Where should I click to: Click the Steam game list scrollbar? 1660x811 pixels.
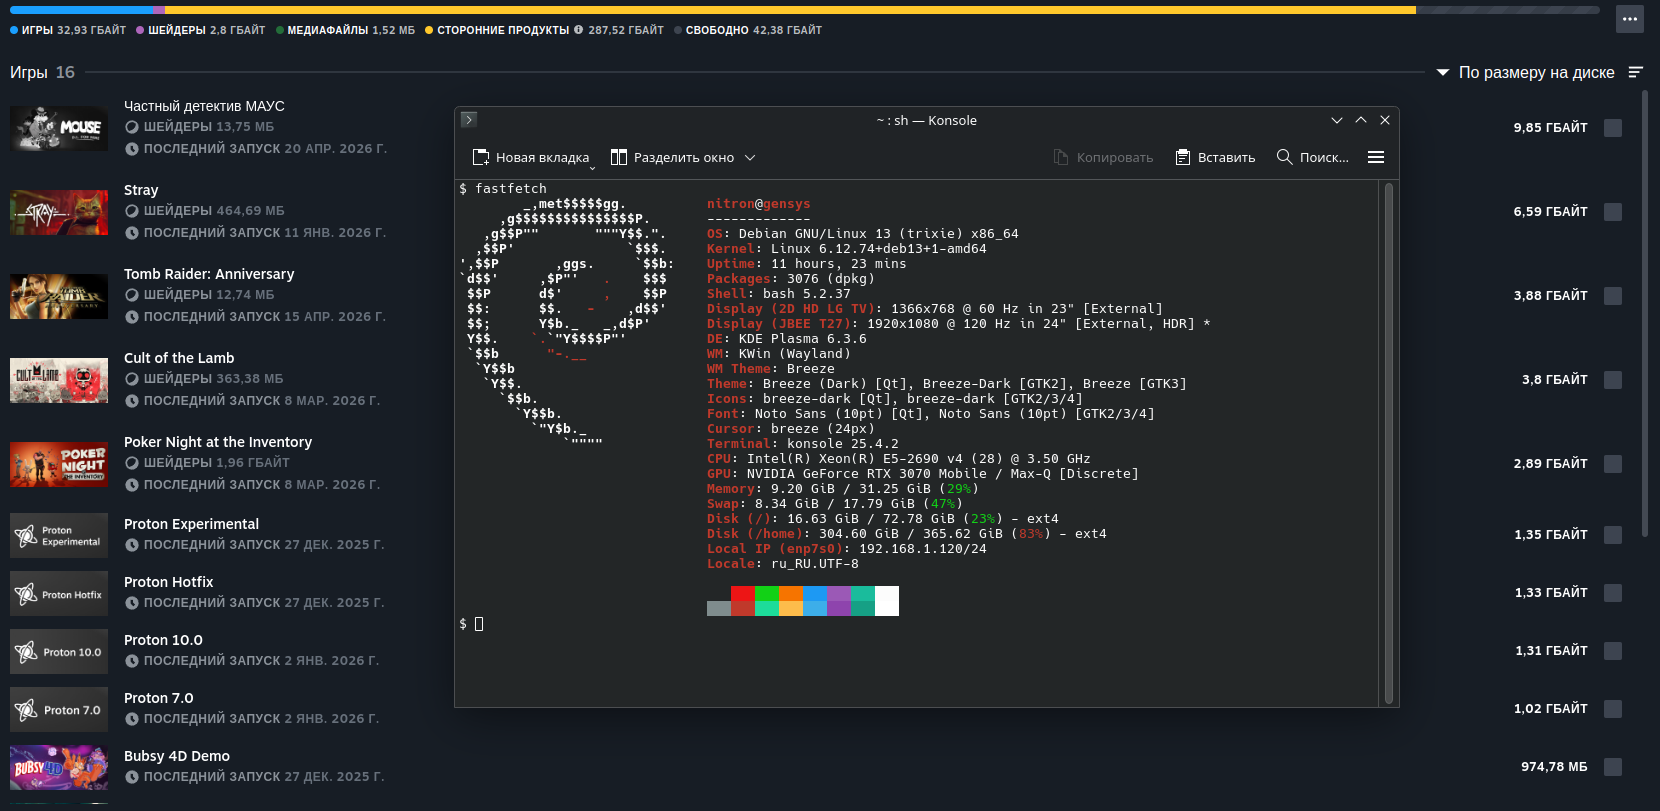point(1646,316)
